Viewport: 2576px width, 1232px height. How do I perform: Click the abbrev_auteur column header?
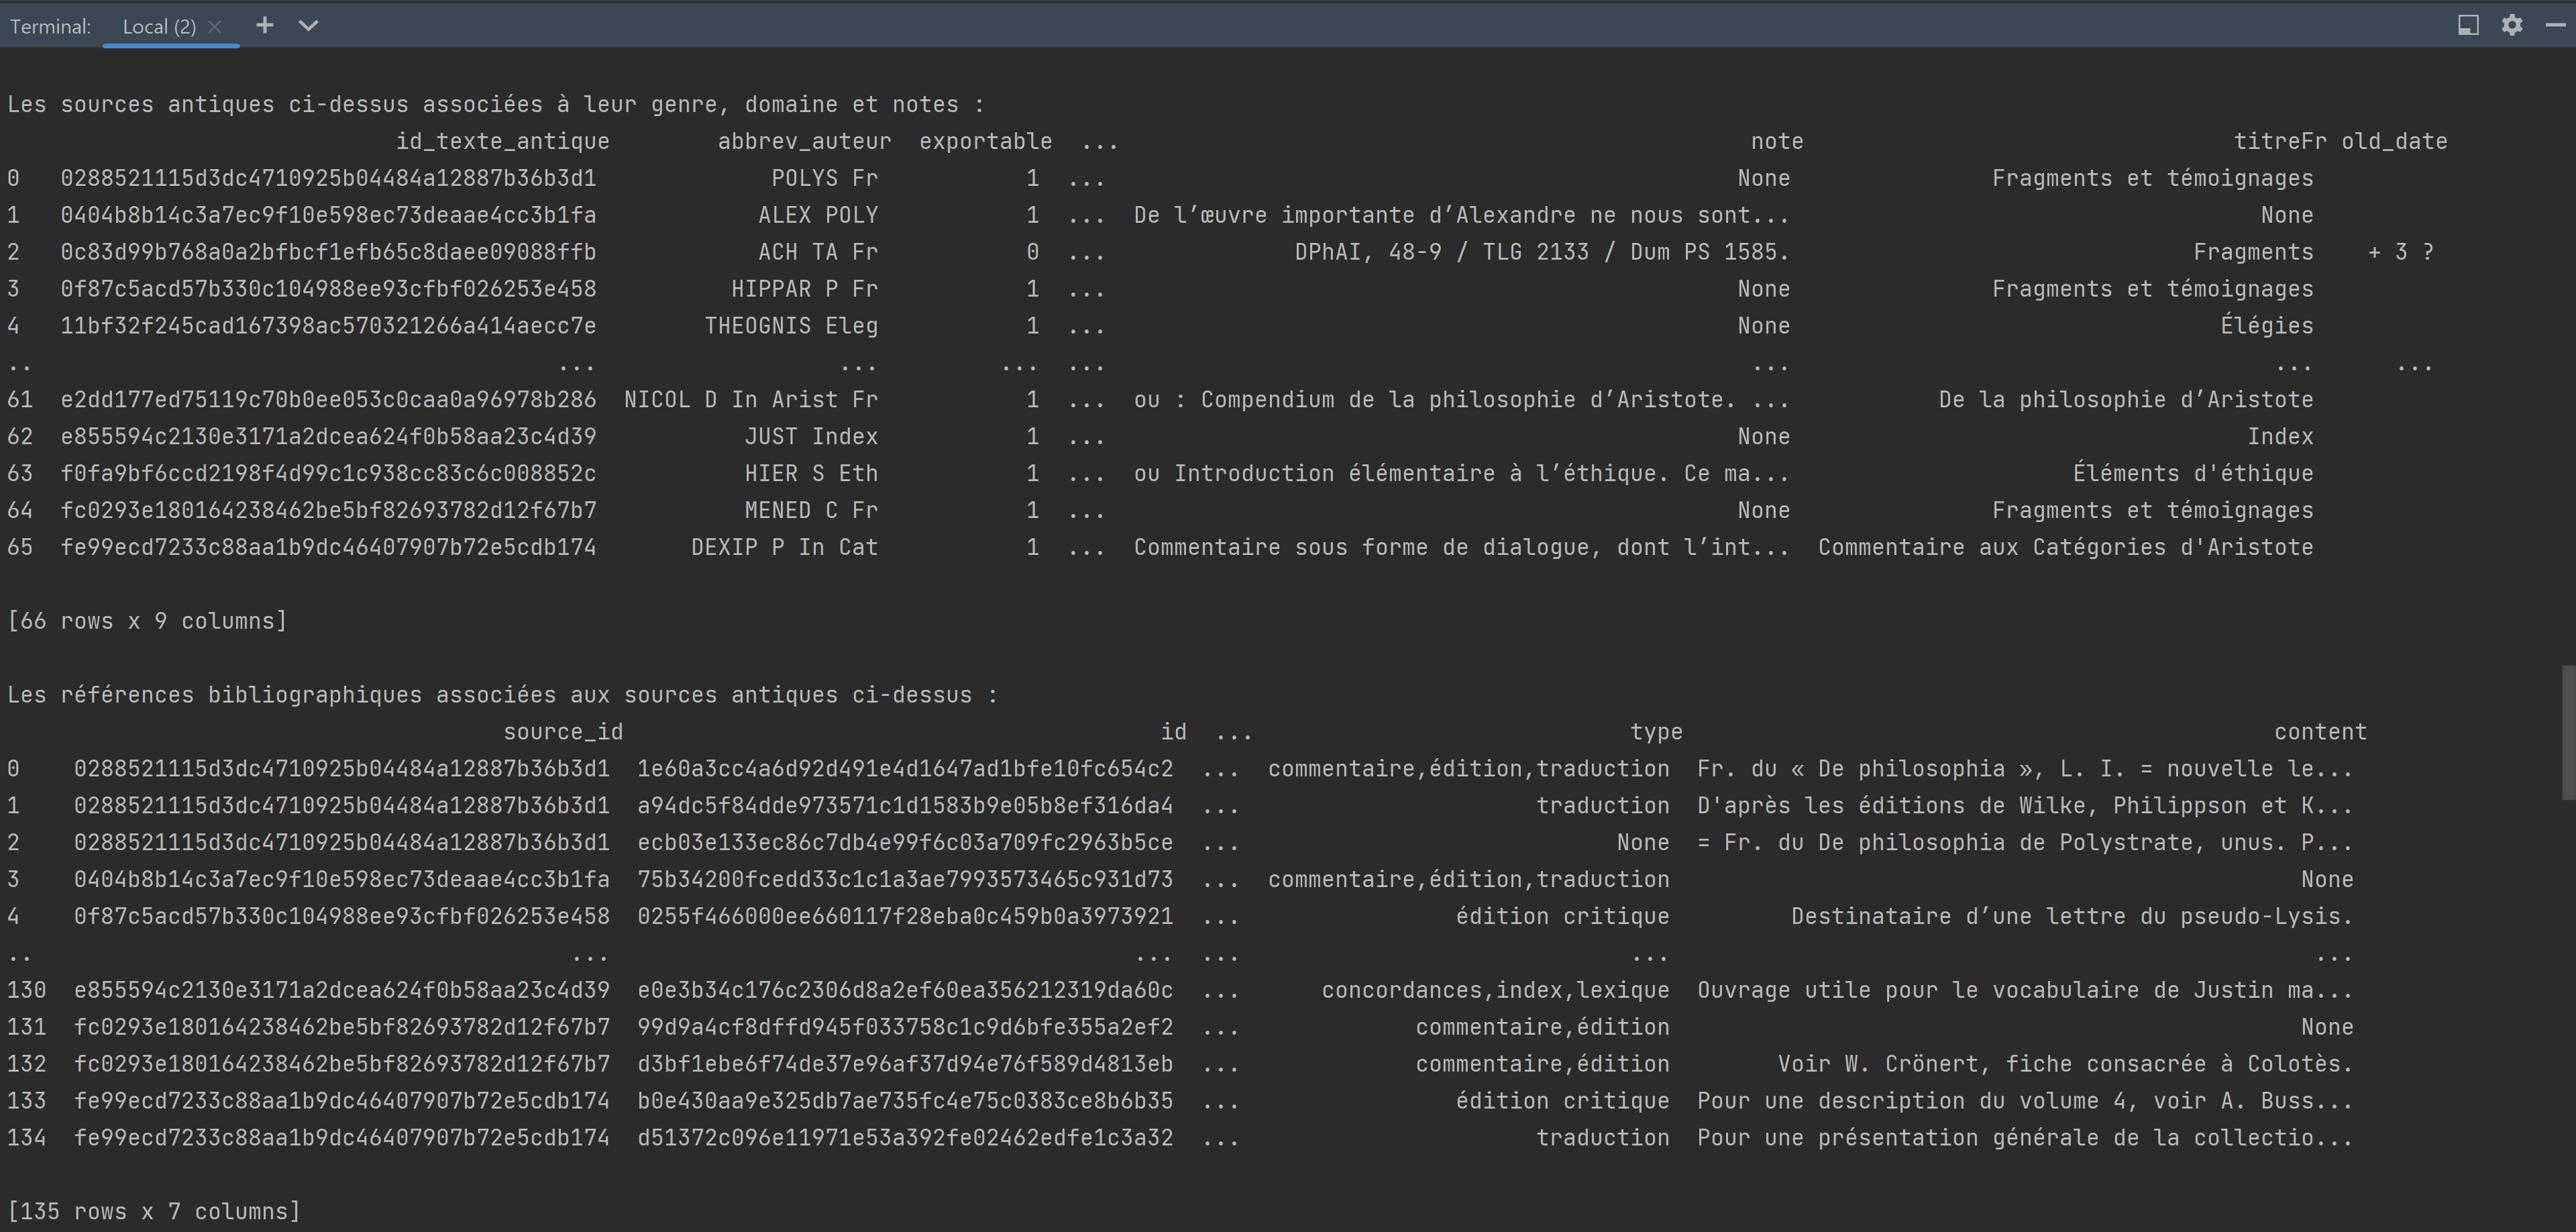804,142
